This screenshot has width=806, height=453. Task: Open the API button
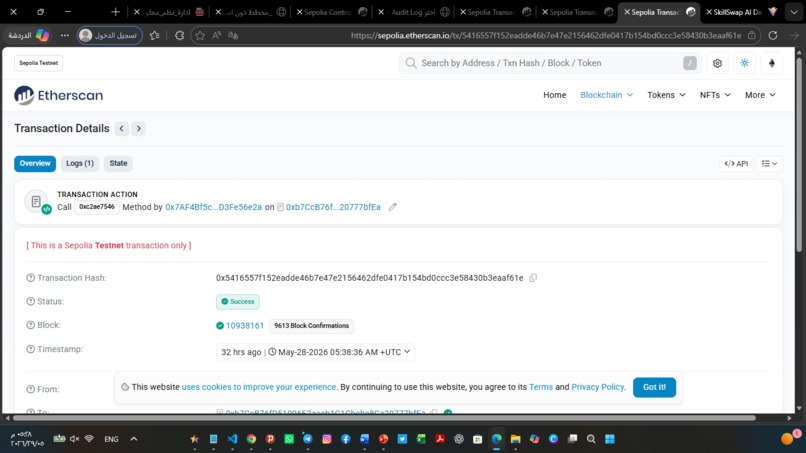coord(736,164)
